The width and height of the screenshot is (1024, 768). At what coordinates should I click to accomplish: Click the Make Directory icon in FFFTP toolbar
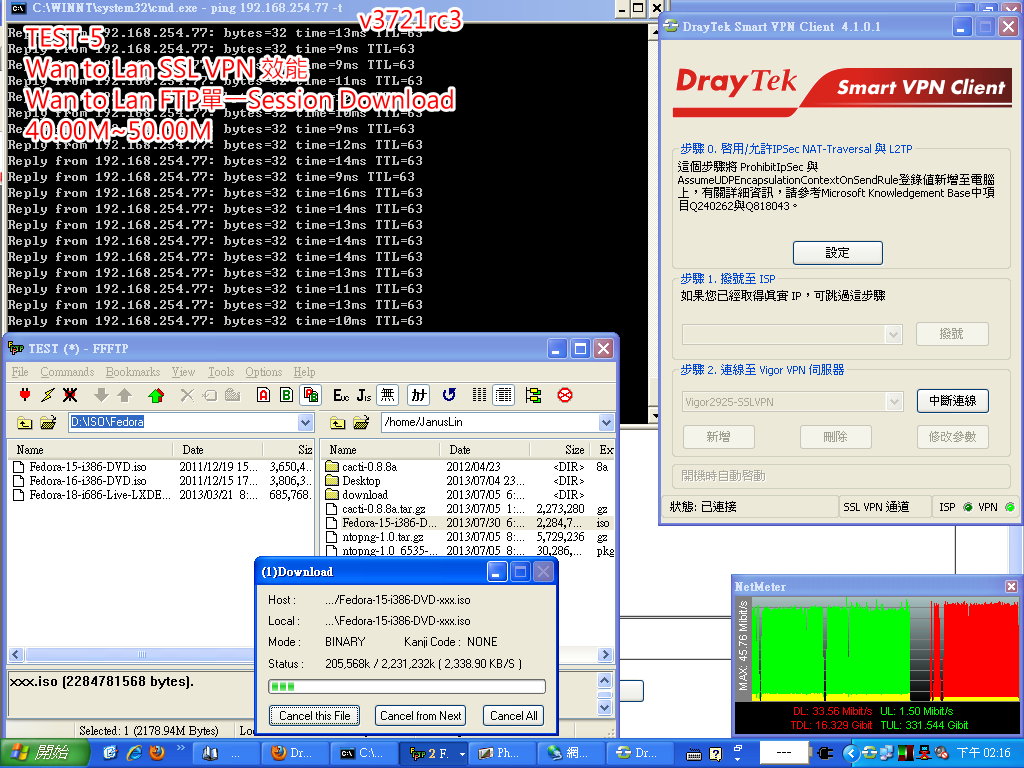232,395
